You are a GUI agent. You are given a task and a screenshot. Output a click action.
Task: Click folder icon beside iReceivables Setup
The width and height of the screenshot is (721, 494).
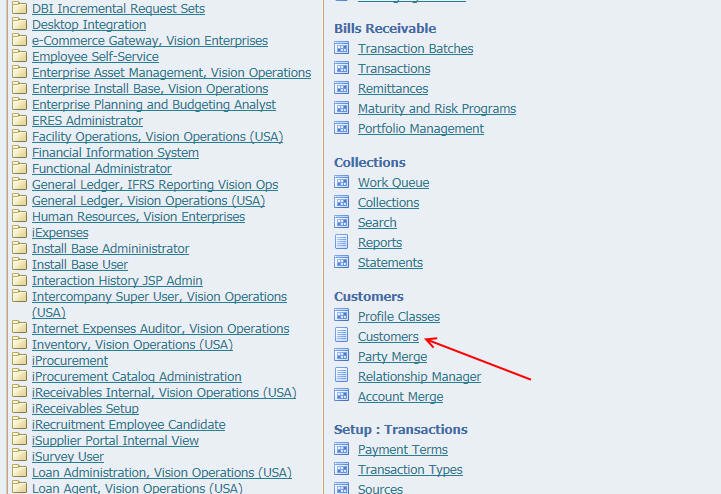click(19, 408)
